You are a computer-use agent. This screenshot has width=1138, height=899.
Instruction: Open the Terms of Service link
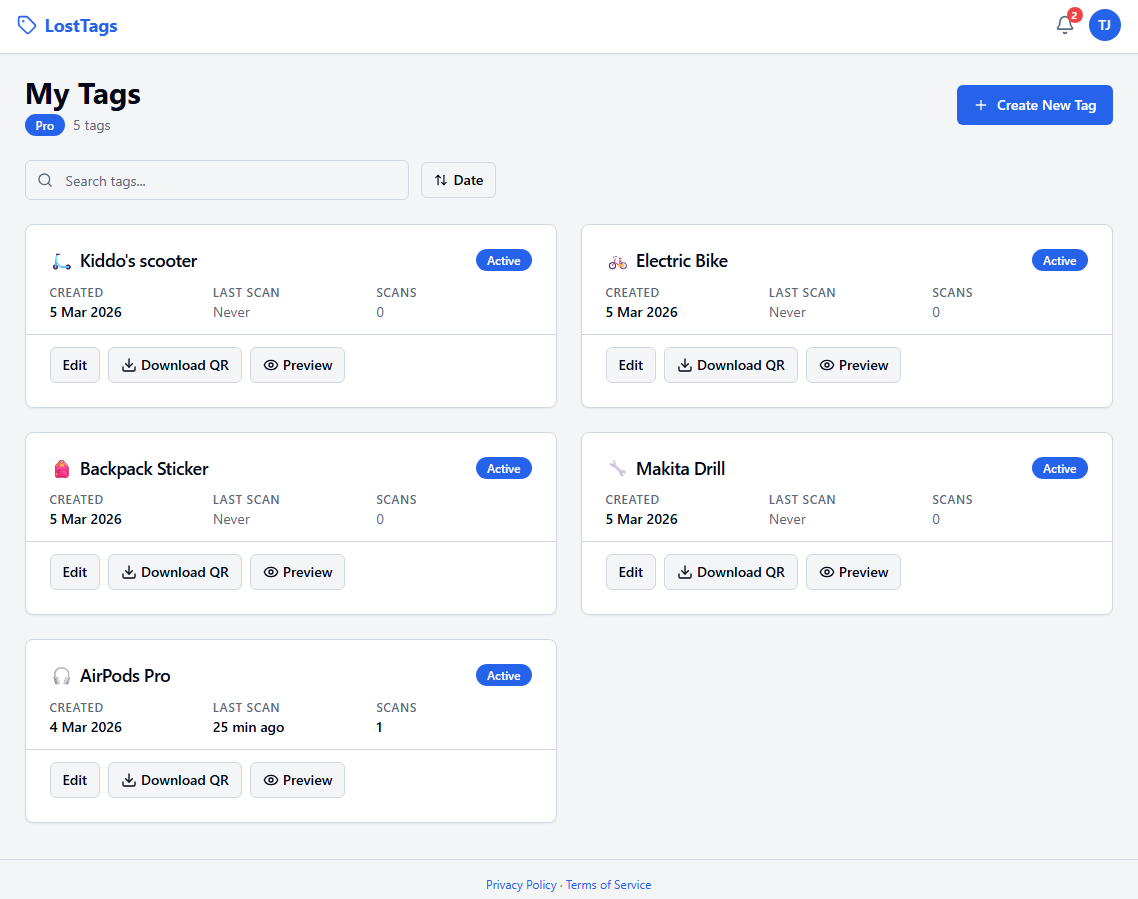click(x=608, y=884)
